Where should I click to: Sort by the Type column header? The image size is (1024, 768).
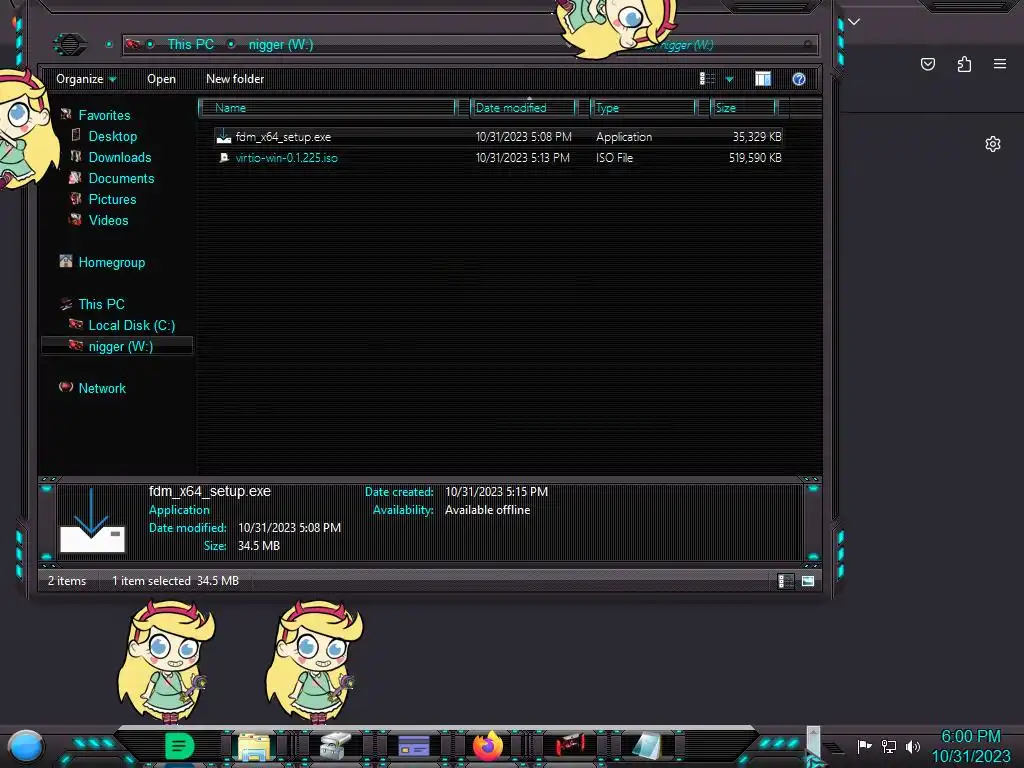pyautogui.click(x=644, y=108)
